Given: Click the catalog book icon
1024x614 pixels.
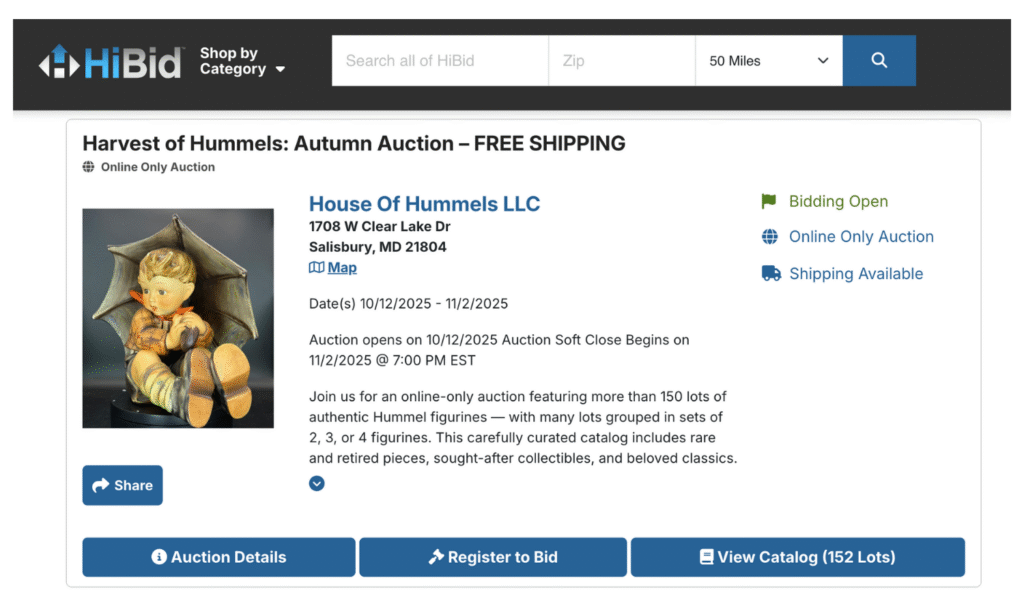Looking at the screenshot, I should [x=706, y=557].
